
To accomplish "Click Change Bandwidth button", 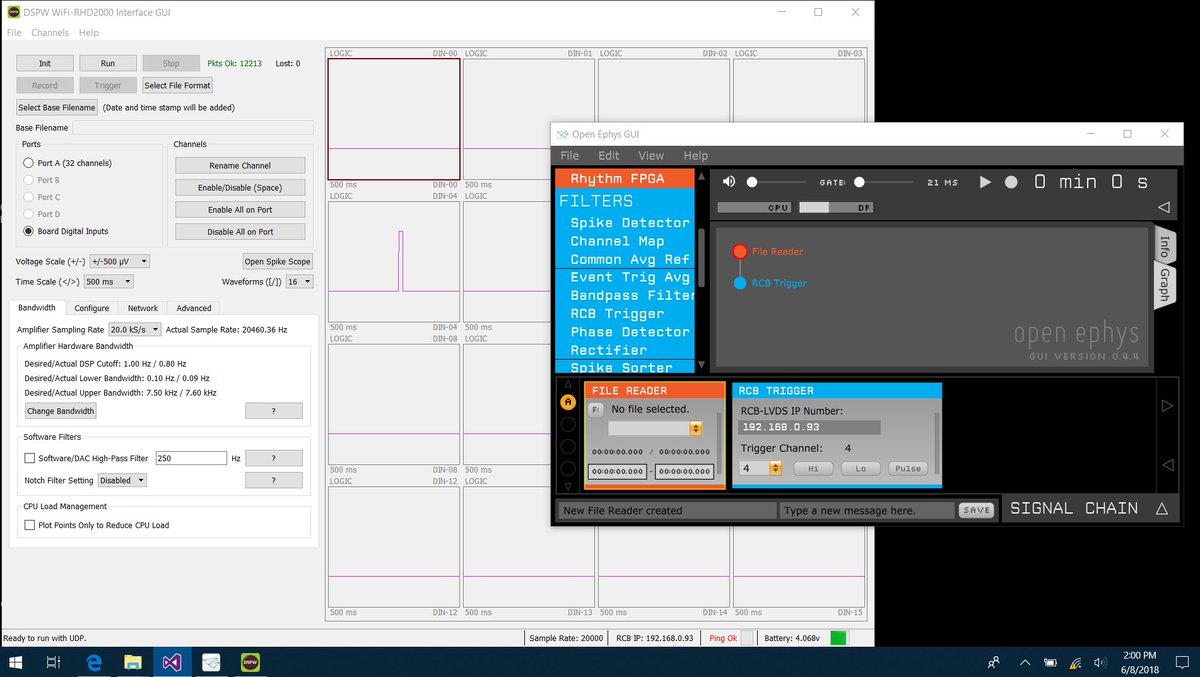I will click(61, 411).
